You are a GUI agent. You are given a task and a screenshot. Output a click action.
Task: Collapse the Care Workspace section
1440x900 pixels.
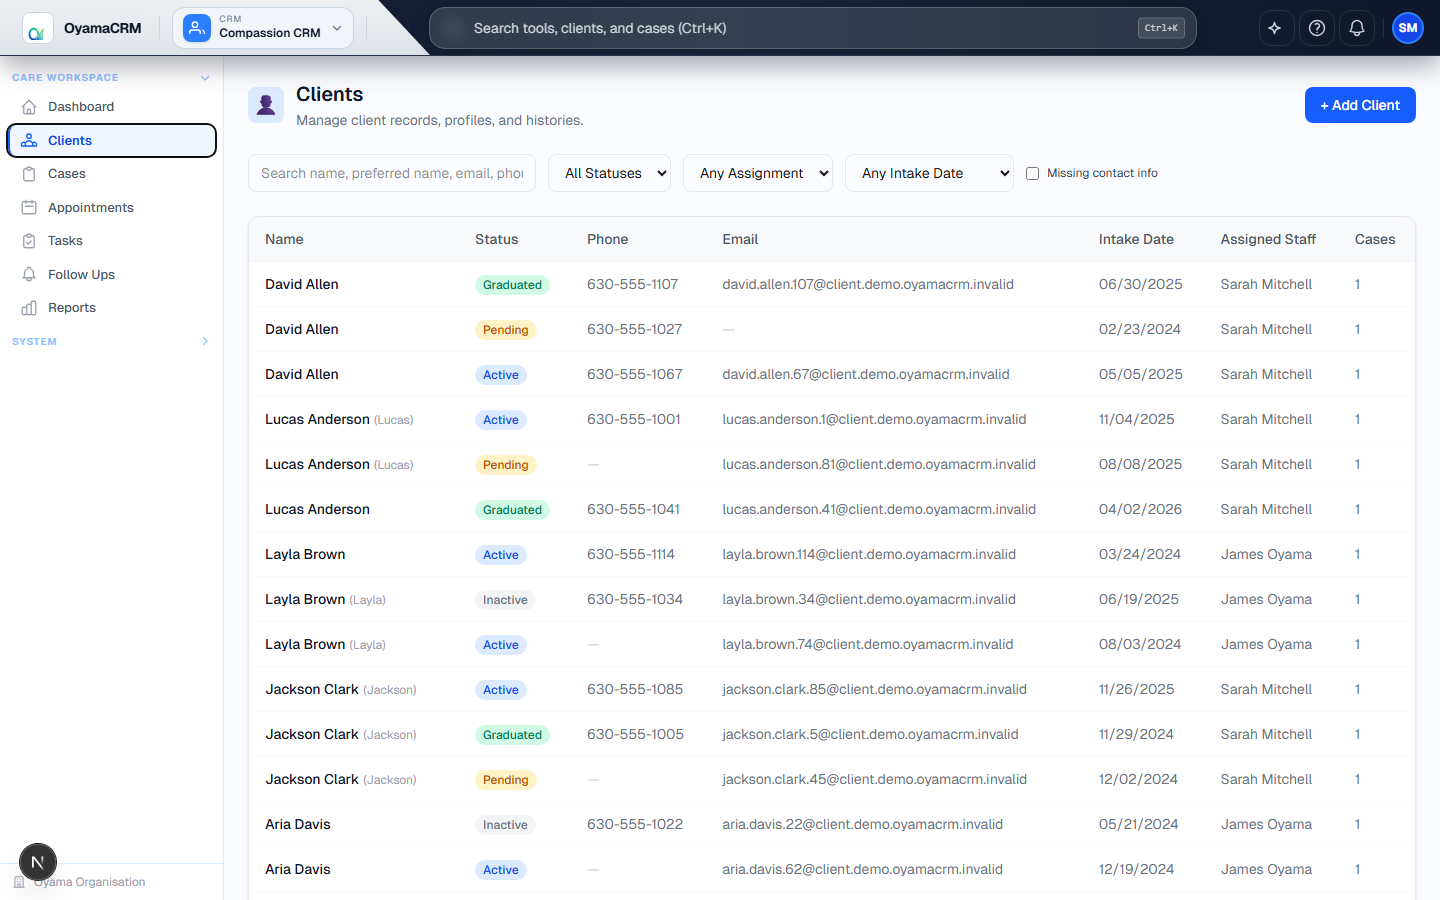click(x=205, y=77)
